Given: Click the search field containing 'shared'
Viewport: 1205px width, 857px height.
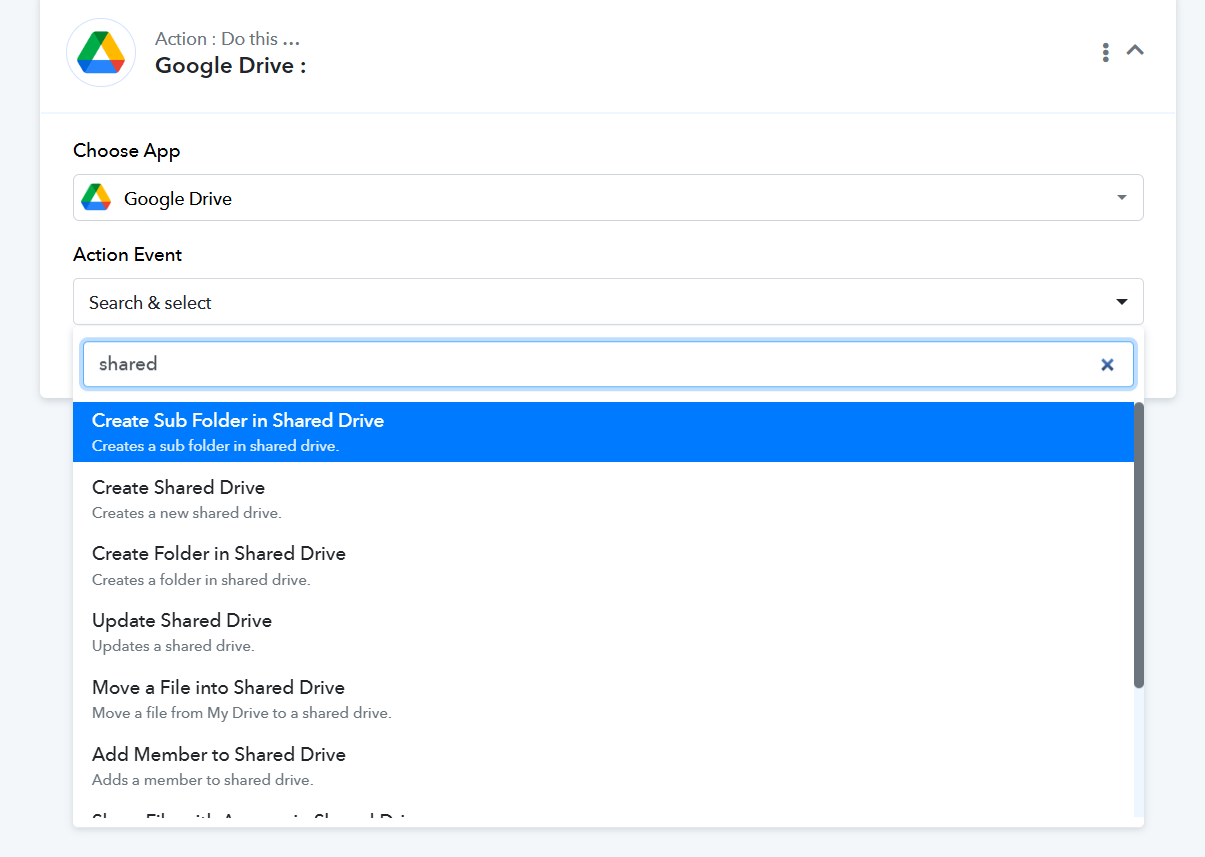Looking at the screenshot, I should [x=608, y=364].
